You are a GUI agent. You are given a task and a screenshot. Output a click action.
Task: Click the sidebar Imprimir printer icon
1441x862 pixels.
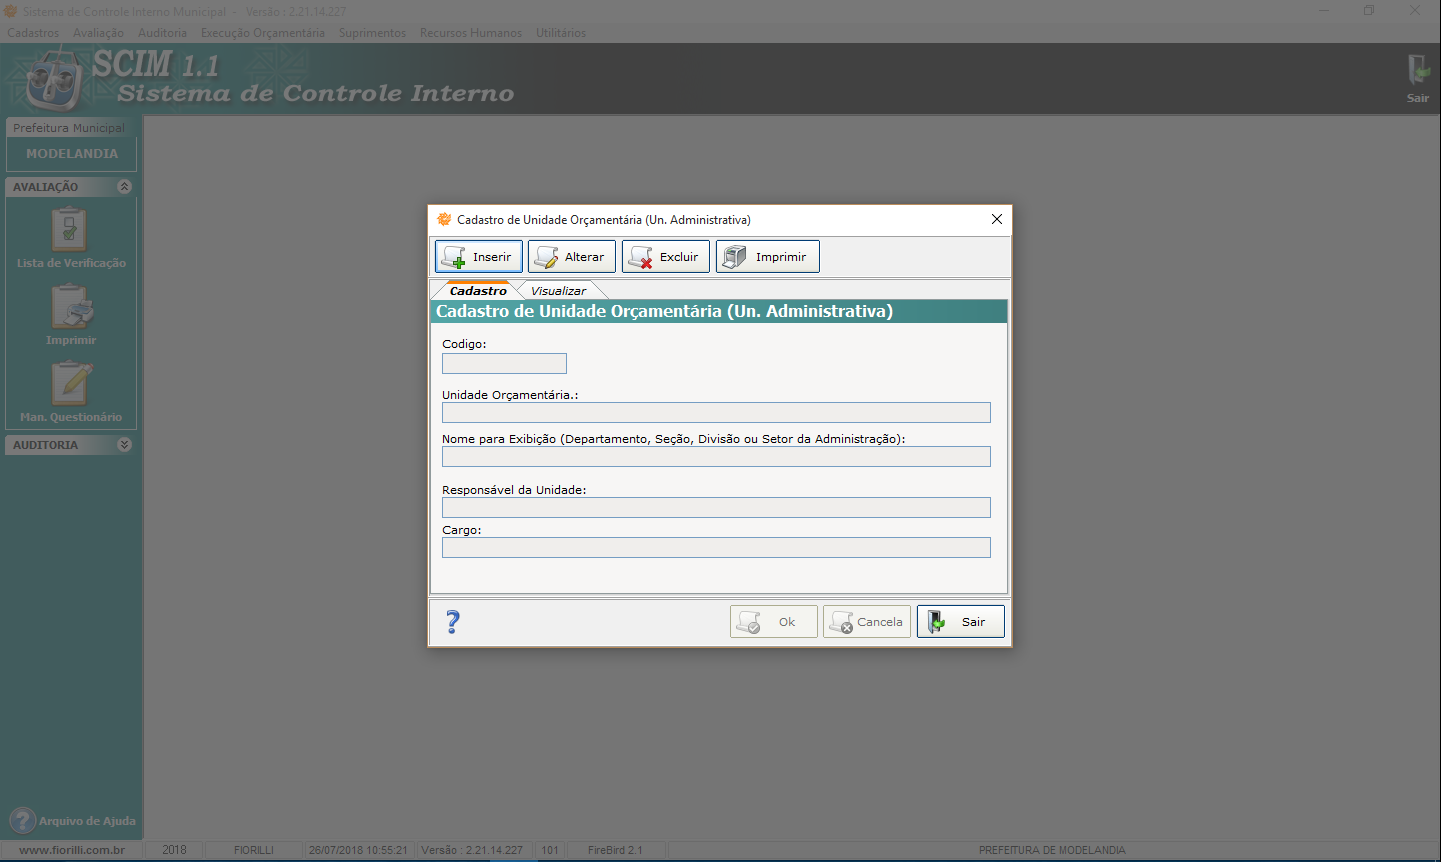tap(71, 314)
